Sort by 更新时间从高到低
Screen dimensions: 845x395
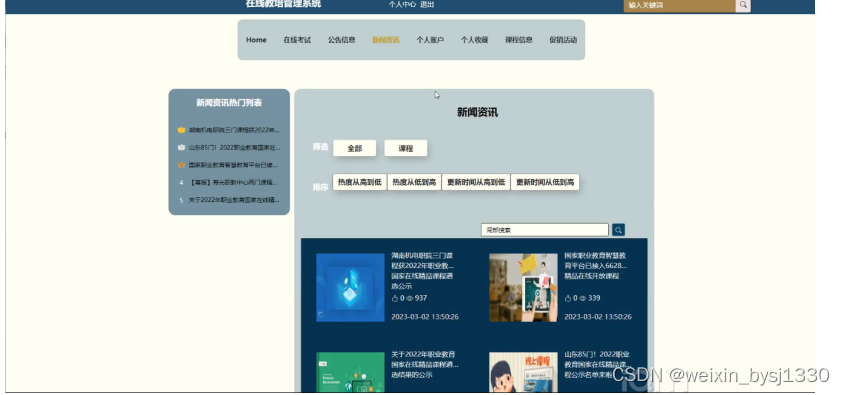(476, 182)
